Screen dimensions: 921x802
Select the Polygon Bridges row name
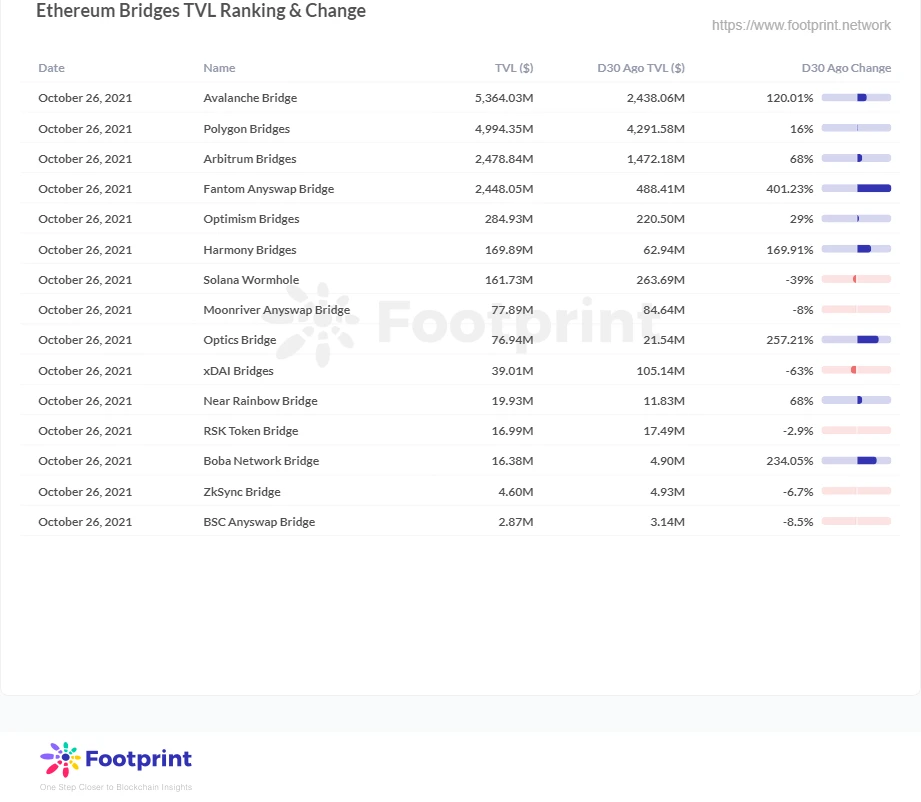(x=247, y=129)
